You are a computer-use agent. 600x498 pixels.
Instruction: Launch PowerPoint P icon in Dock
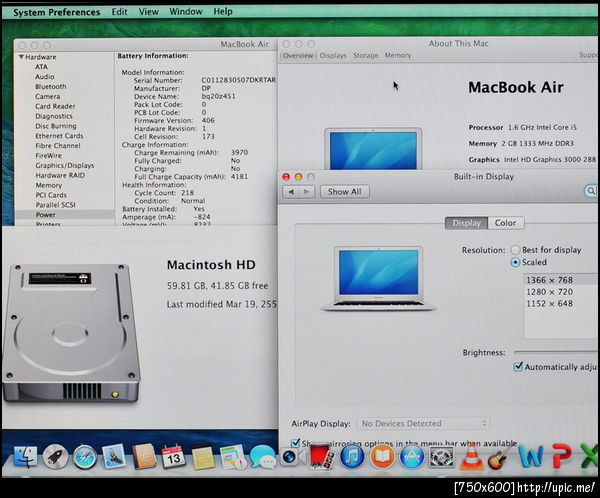[x=562, y=456]
